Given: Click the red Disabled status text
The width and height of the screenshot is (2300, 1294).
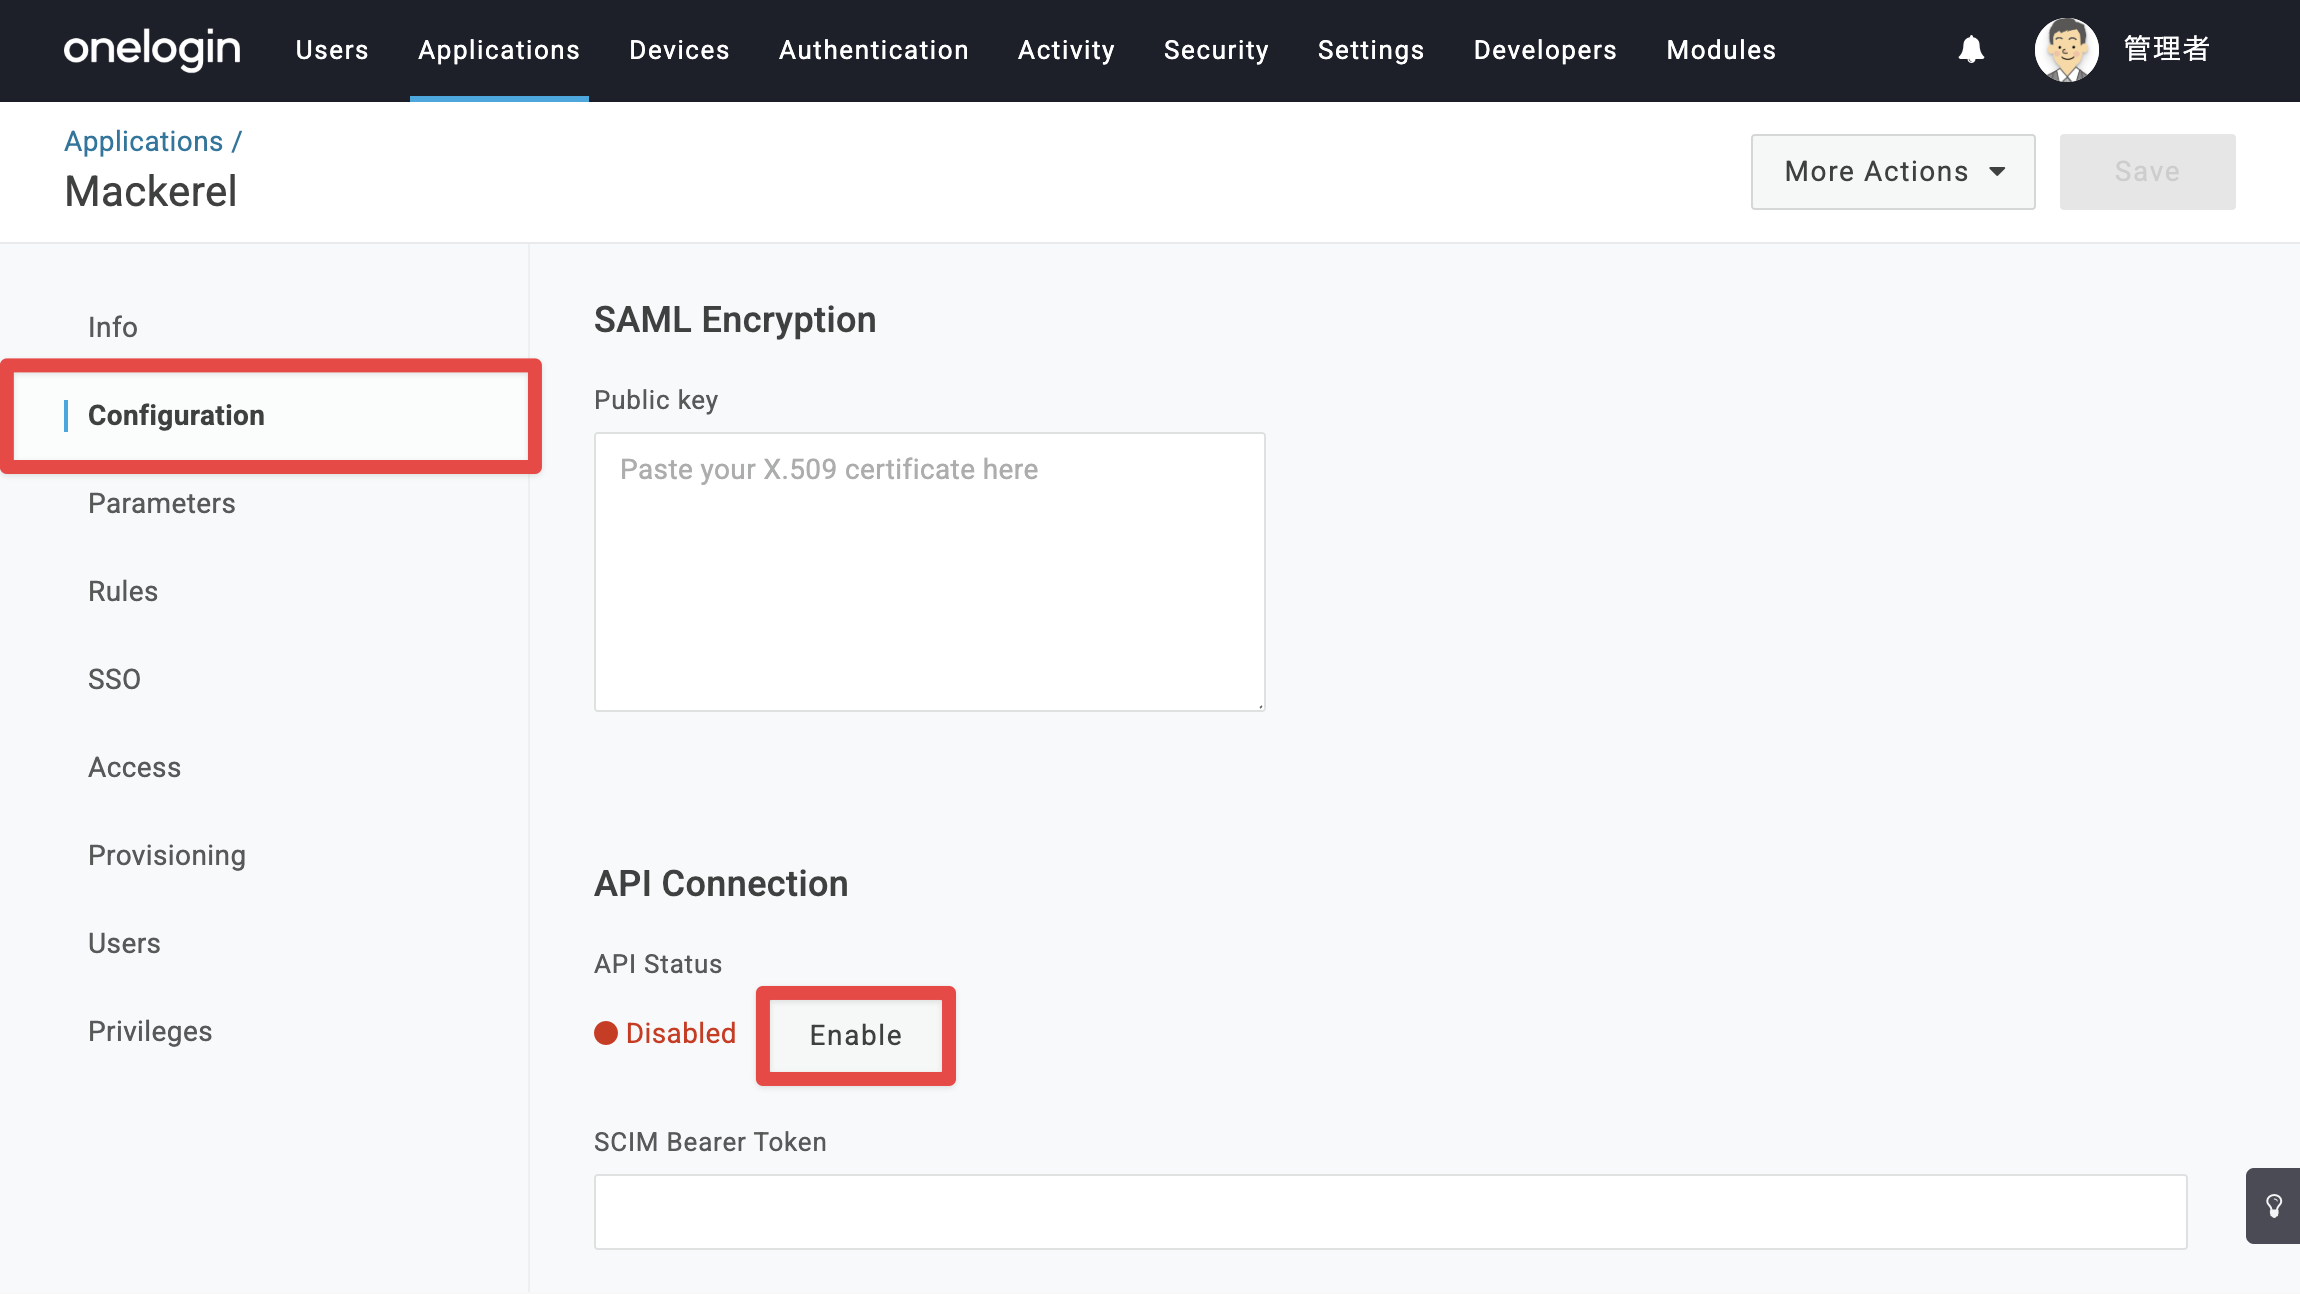Looking at the screenshot, I should pos(681,1033).
